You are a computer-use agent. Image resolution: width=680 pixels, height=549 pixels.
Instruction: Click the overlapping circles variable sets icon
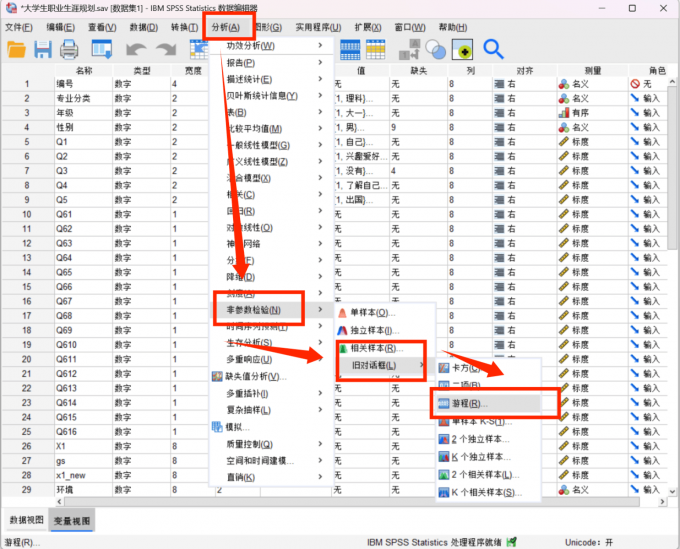(436, 49)
